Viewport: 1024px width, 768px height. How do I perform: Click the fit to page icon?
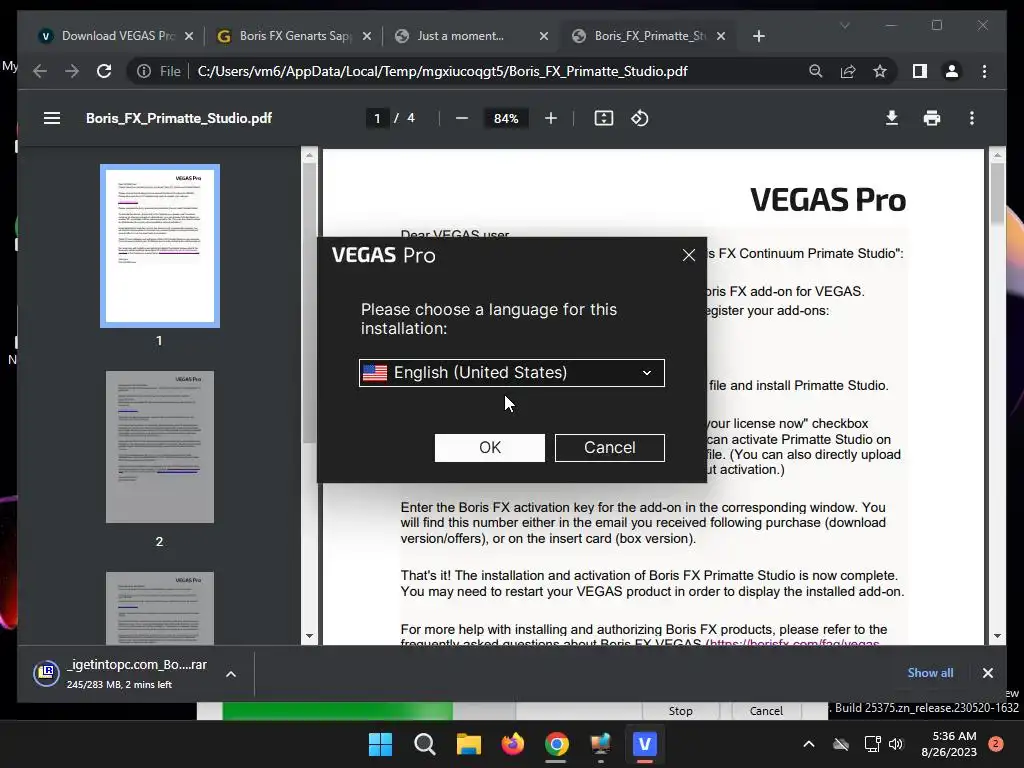coord(603,118)
